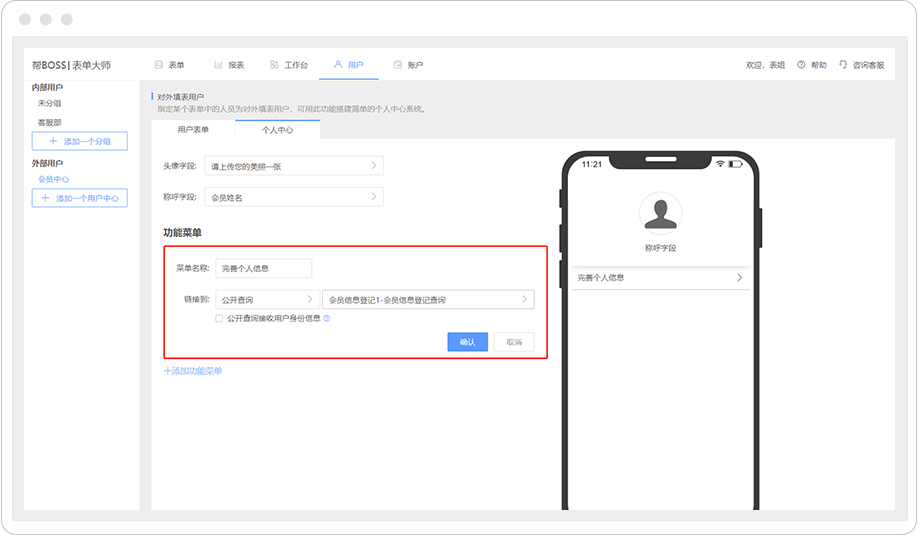This screenshot has width=918, height=535.
Task: Click the avatar placeholder in phone preview
Action: (660, 213)
